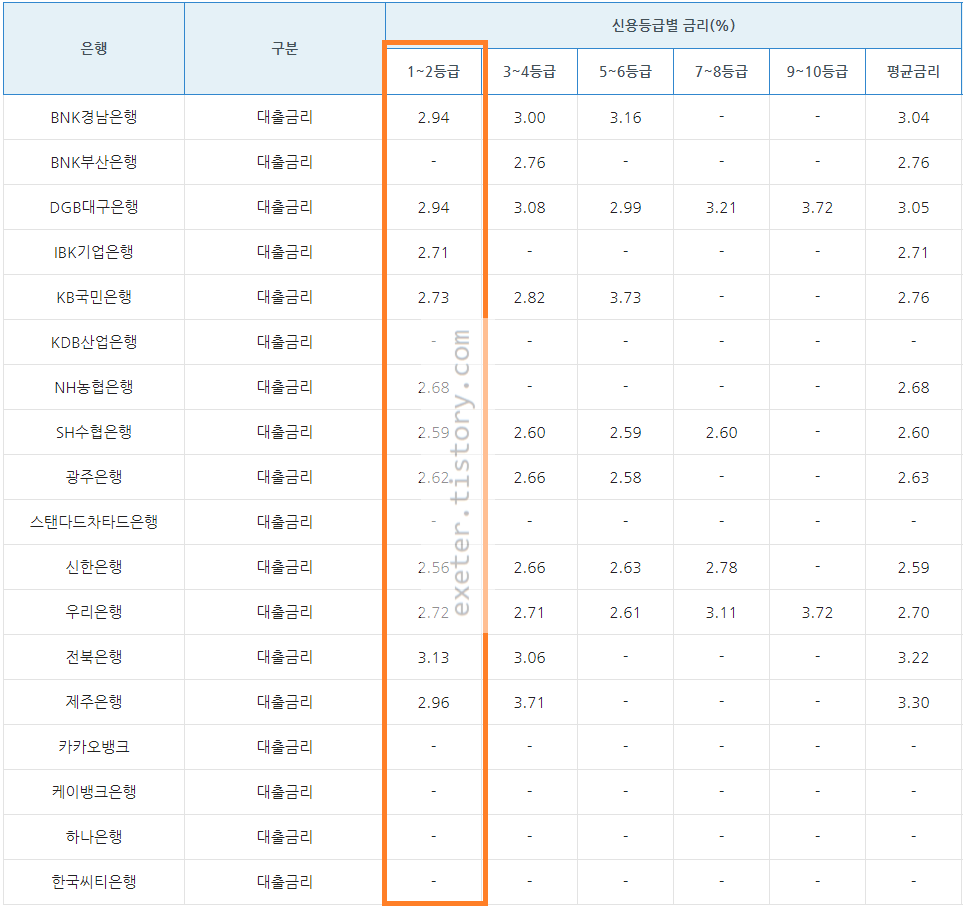963x906 pixels.
Task: Select the KB국민은행 bank name
Action: tap(94, 297)
